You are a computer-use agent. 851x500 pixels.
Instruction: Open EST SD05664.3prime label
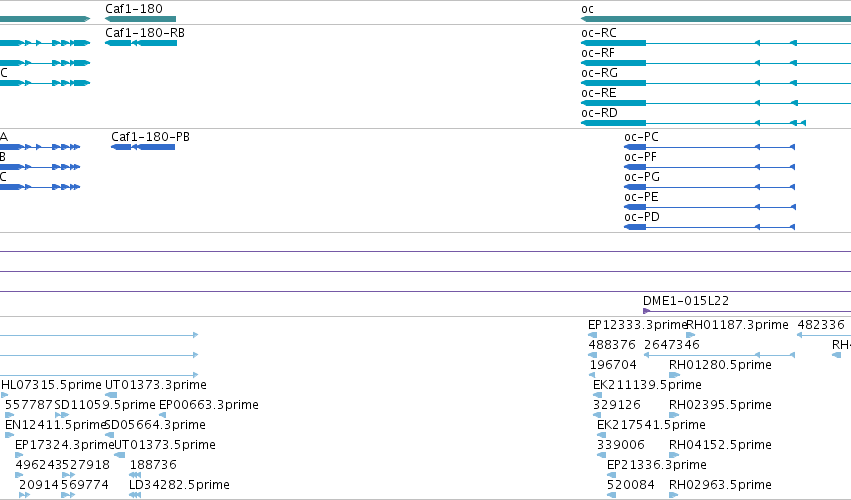click(155, 425)
